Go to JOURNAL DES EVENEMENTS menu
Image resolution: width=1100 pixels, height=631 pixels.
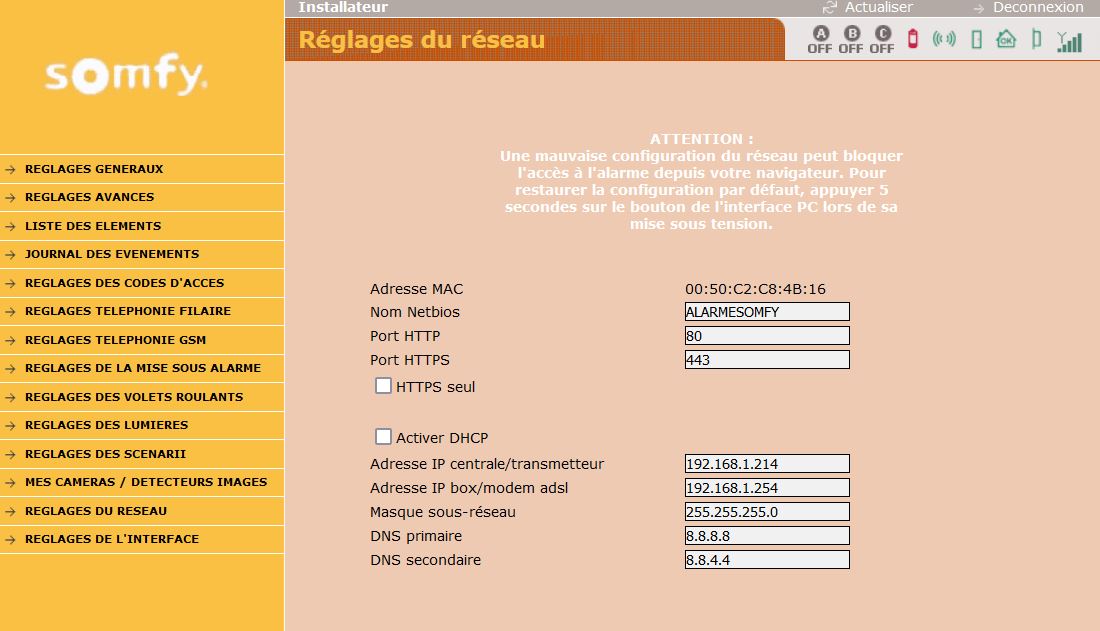(x=112, y=254)
